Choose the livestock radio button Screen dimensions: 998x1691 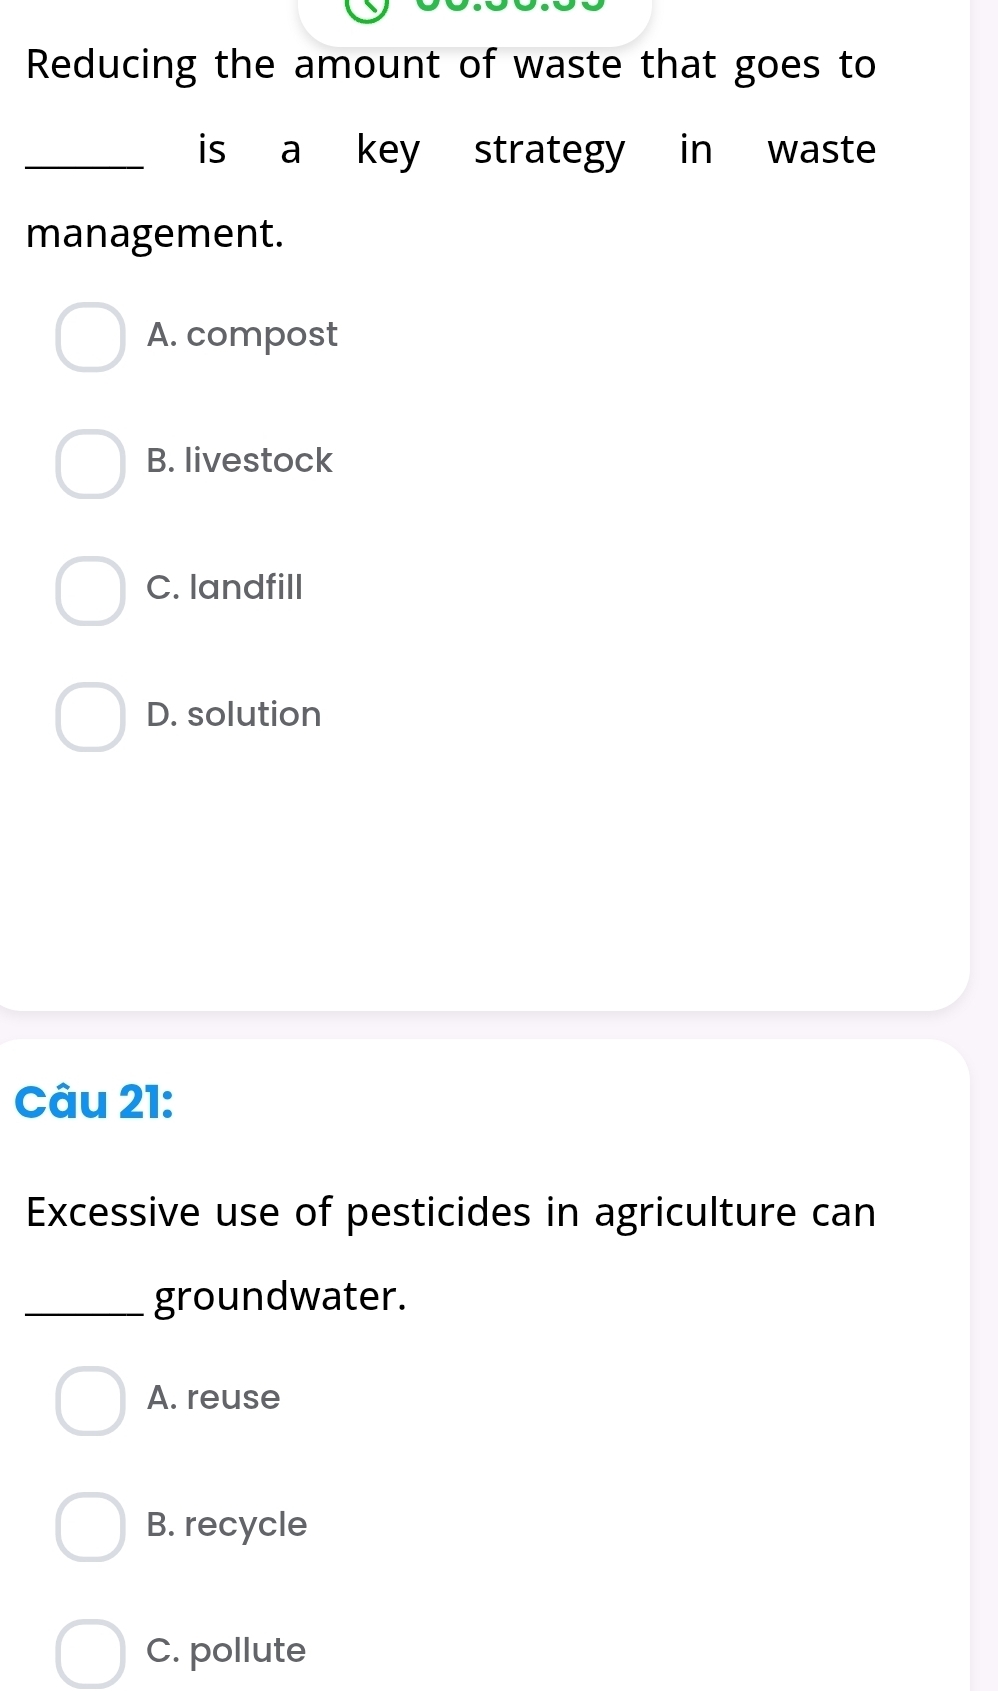point(90,464)
